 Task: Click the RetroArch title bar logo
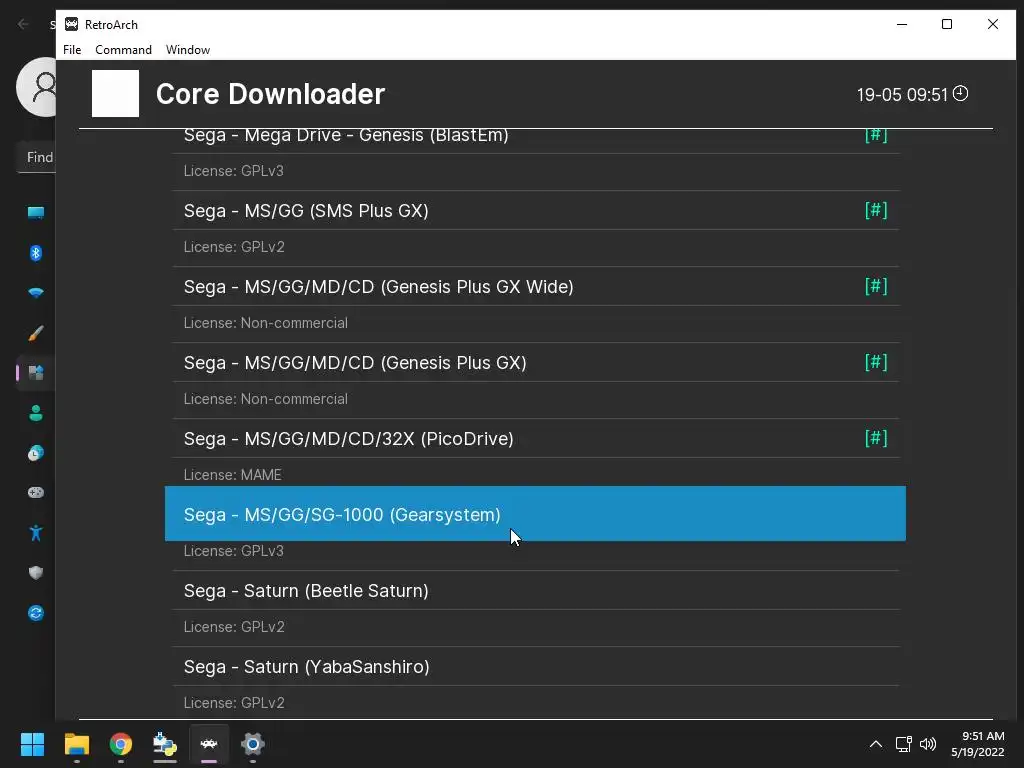coord(71,24)
